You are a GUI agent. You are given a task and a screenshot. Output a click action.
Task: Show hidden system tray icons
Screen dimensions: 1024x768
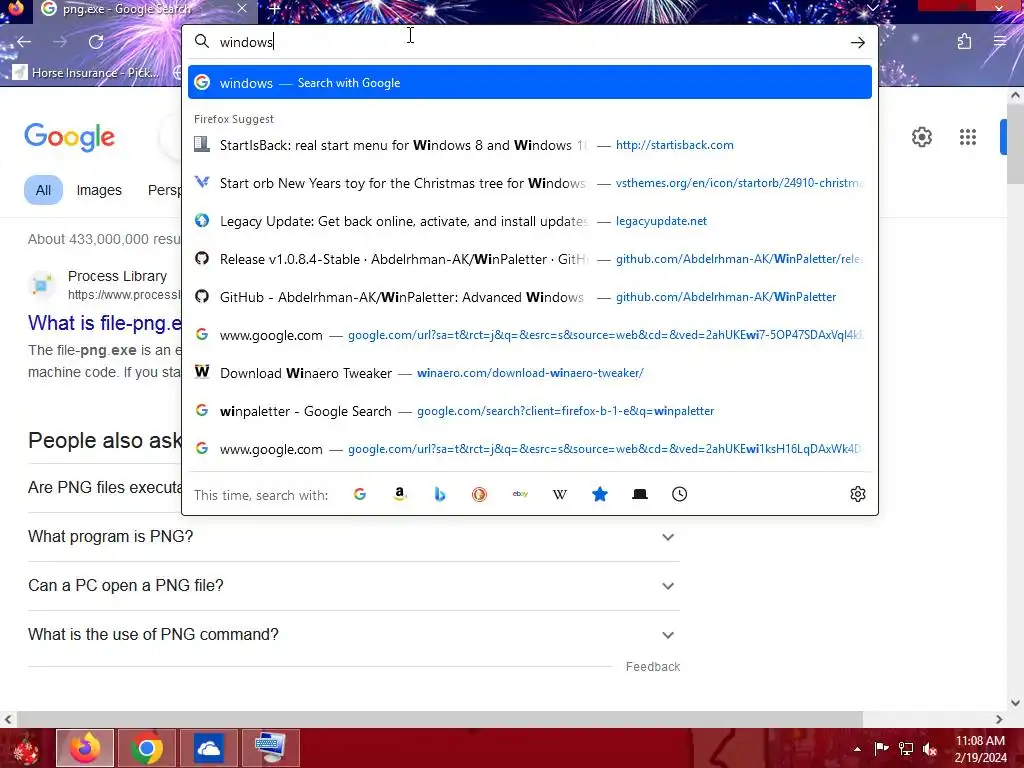(857, 749)
